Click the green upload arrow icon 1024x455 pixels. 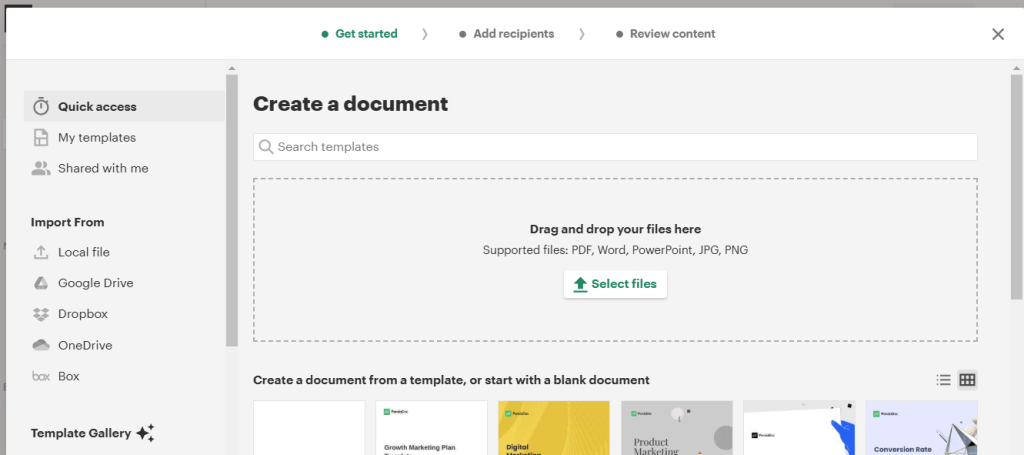pyautogui.click(x=580, y=285)
